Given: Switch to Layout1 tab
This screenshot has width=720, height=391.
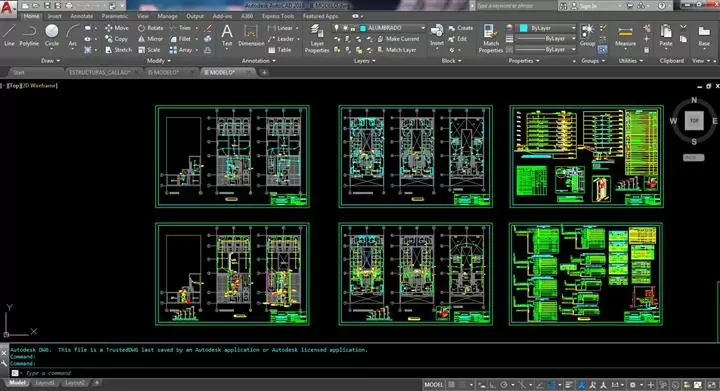Looking at the screenshot, I should tap(45, 383).
